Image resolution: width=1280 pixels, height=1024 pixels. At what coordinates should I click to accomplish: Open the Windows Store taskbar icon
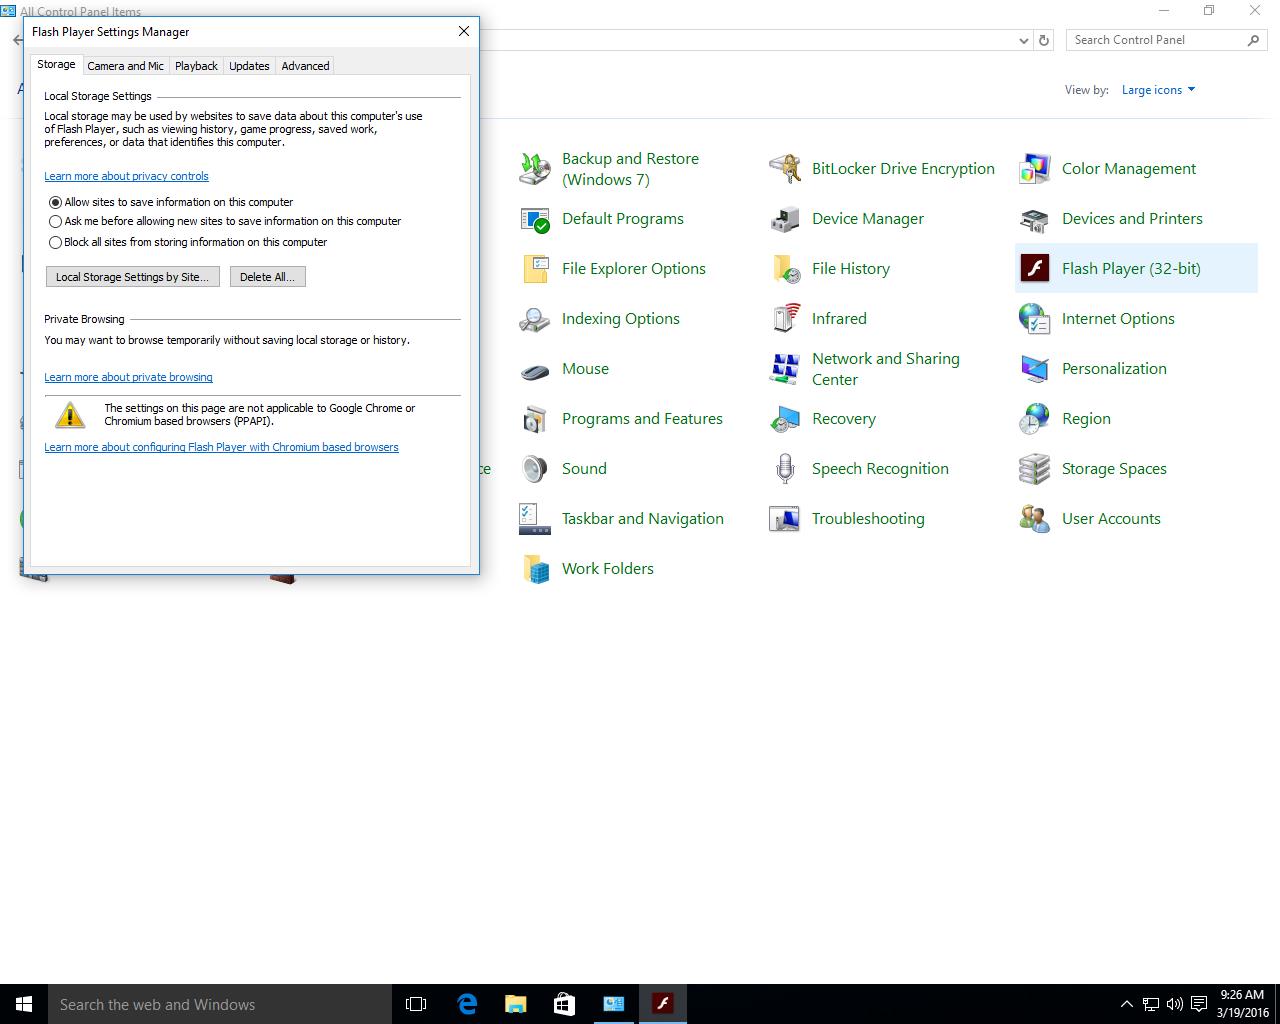(564, 1004)
